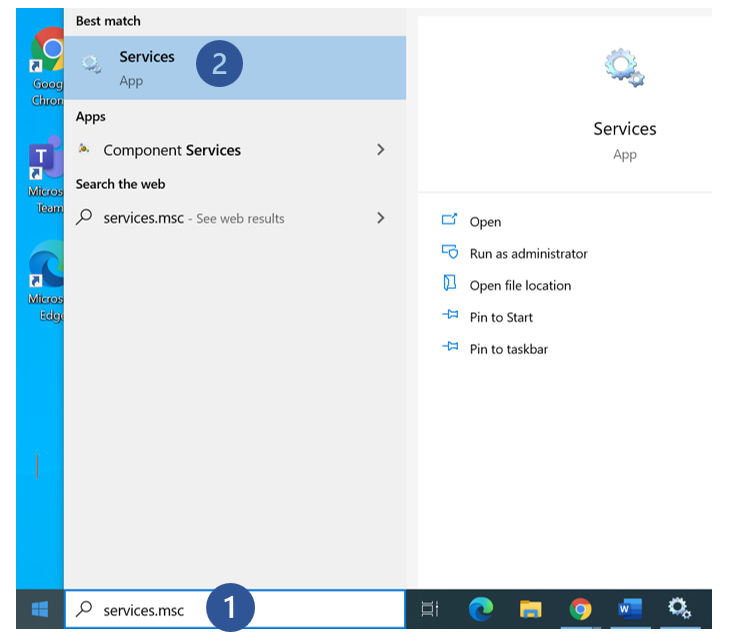This screenshot has height=643, width=730.
Task: Pin Services to Start
Action: pyautogui.click(x=501, y=318)
